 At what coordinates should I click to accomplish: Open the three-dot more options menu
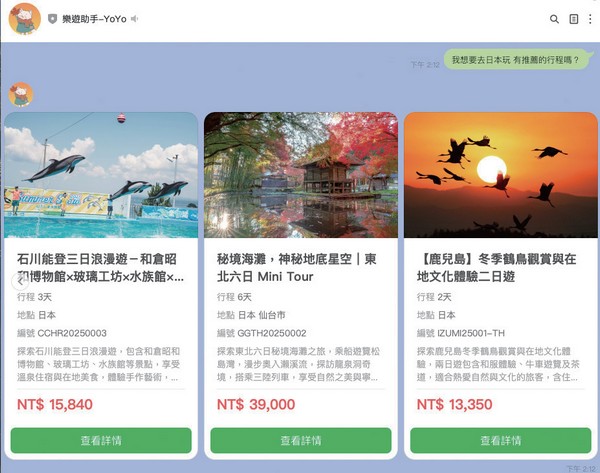590,19
